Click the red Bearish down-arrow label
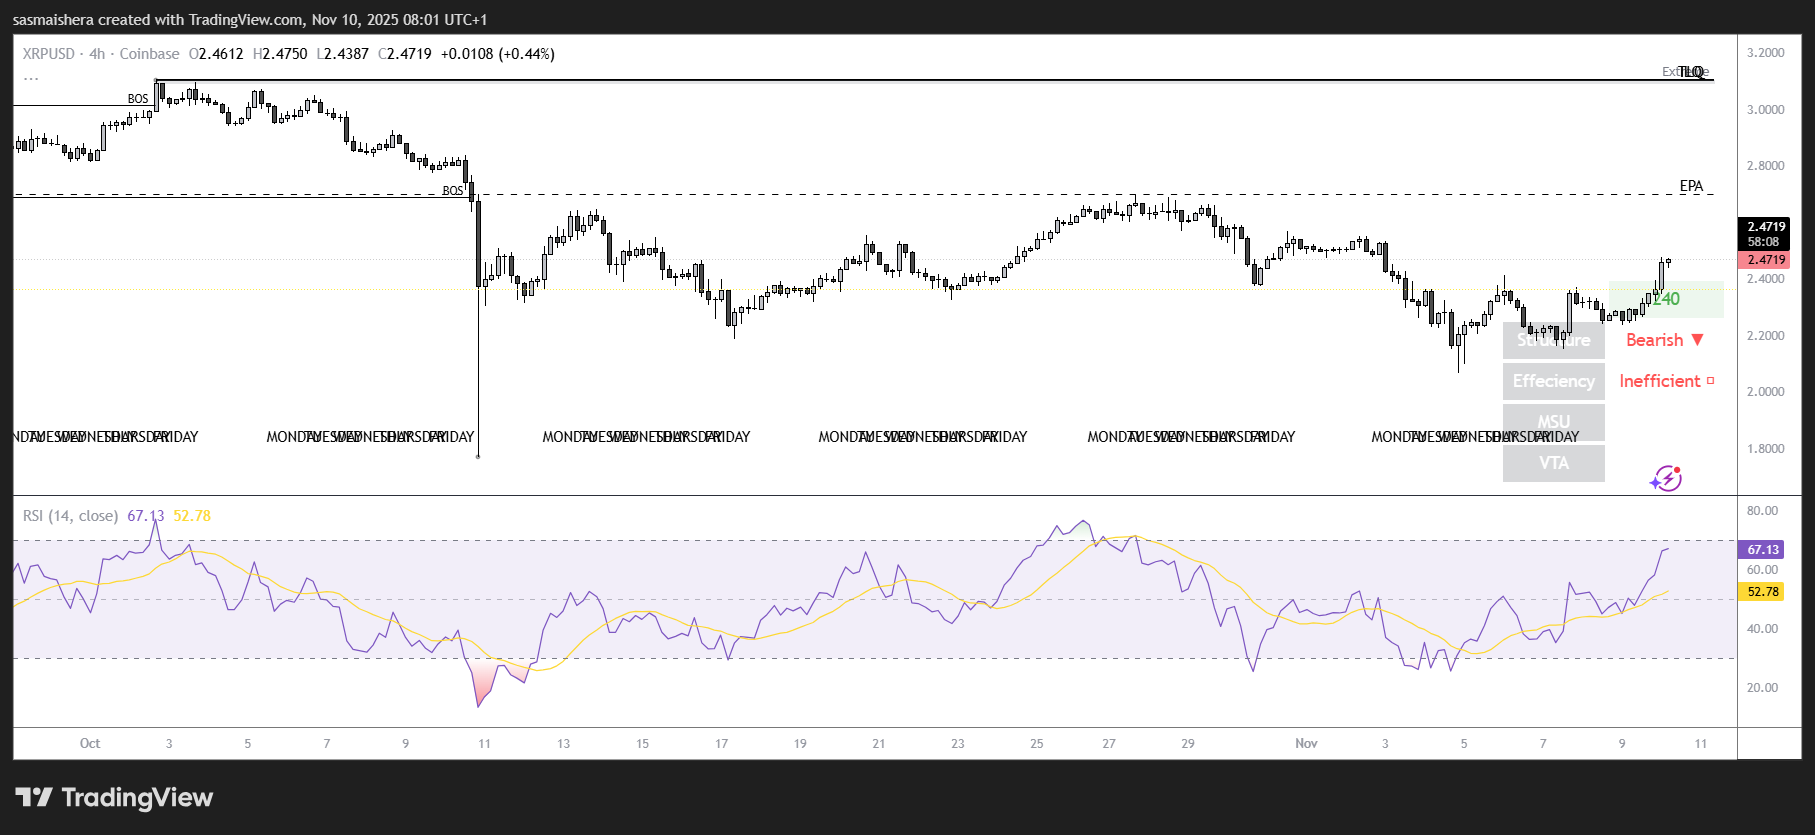1815x835 pixels. point(1665,340)
